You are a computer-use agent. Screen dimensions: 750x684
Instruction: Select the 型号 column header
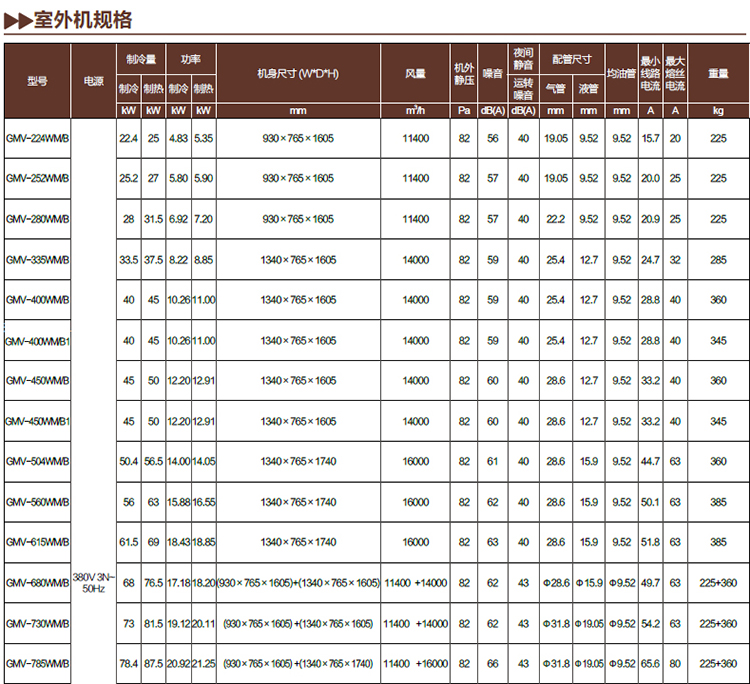(x=36, y=80)
